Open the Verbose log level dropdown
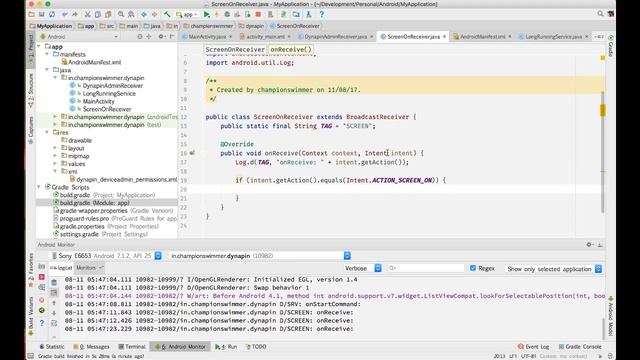The image size is (640, 360). click(x=363, y=268)
